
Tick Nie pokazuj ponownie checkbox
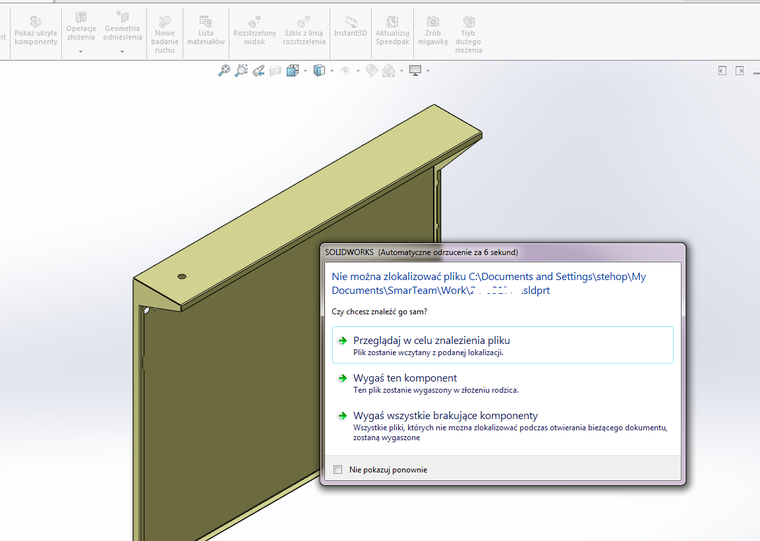[x=338, y=469]
